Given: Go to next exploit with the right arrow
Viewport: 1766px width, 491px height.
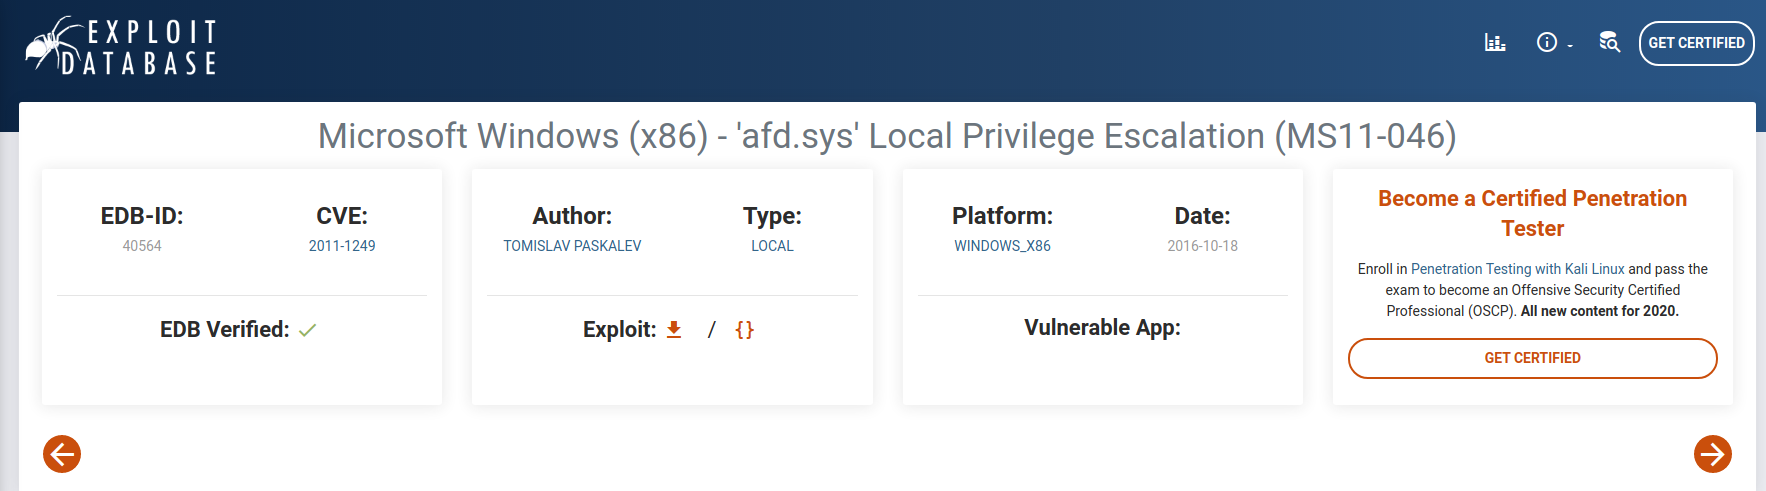Looking at the screenshot, I should click(x=1712, y=454).
